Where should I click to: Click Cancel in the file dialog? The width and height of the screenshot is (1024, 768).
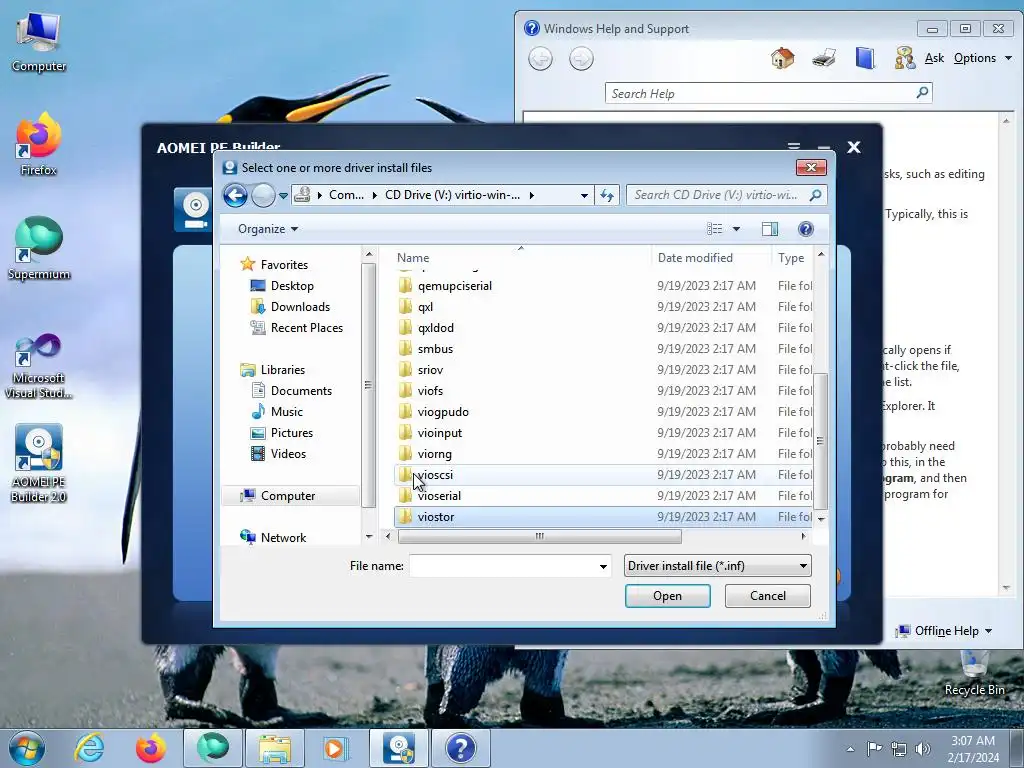768,596
